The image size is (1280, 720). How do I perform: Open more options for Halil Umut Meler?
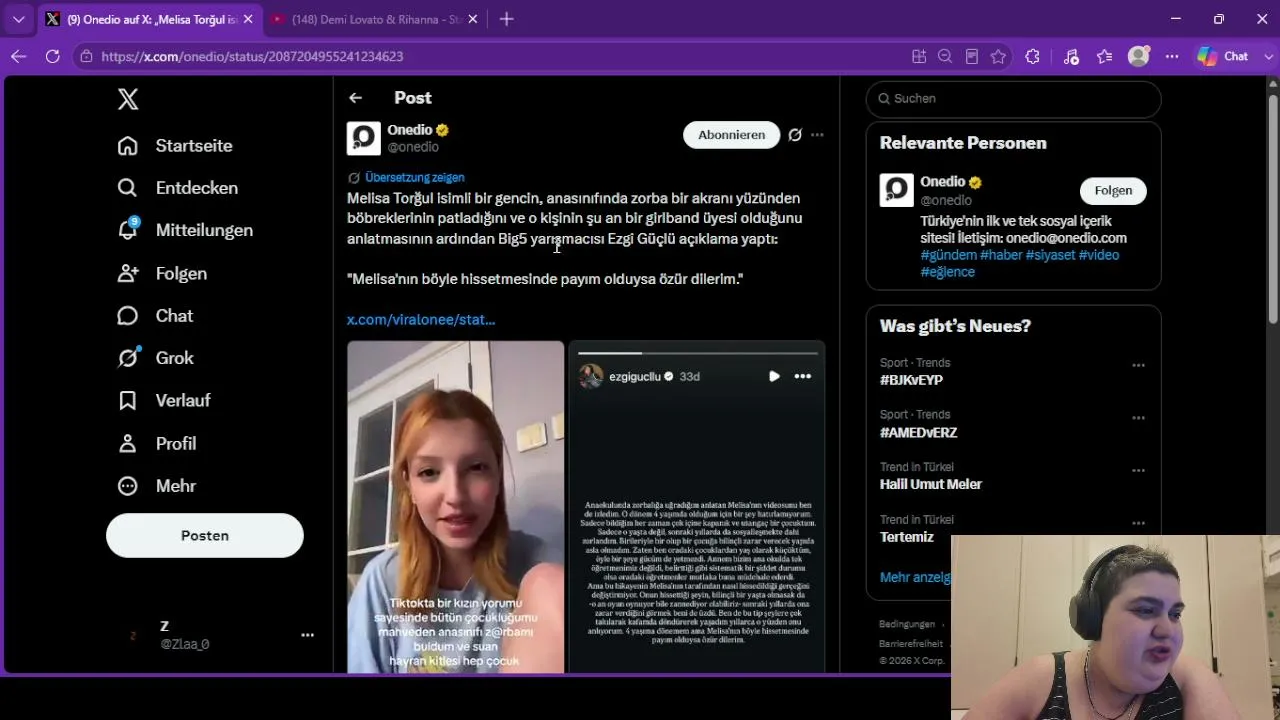click(x=1138, y=470)
